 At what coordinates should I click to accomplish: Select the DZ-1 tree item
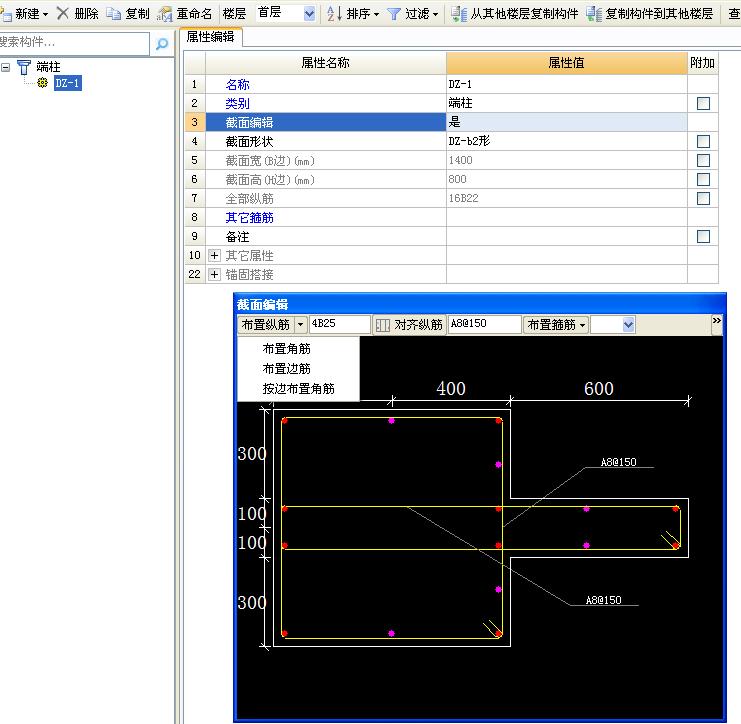[x=67, y=83]
